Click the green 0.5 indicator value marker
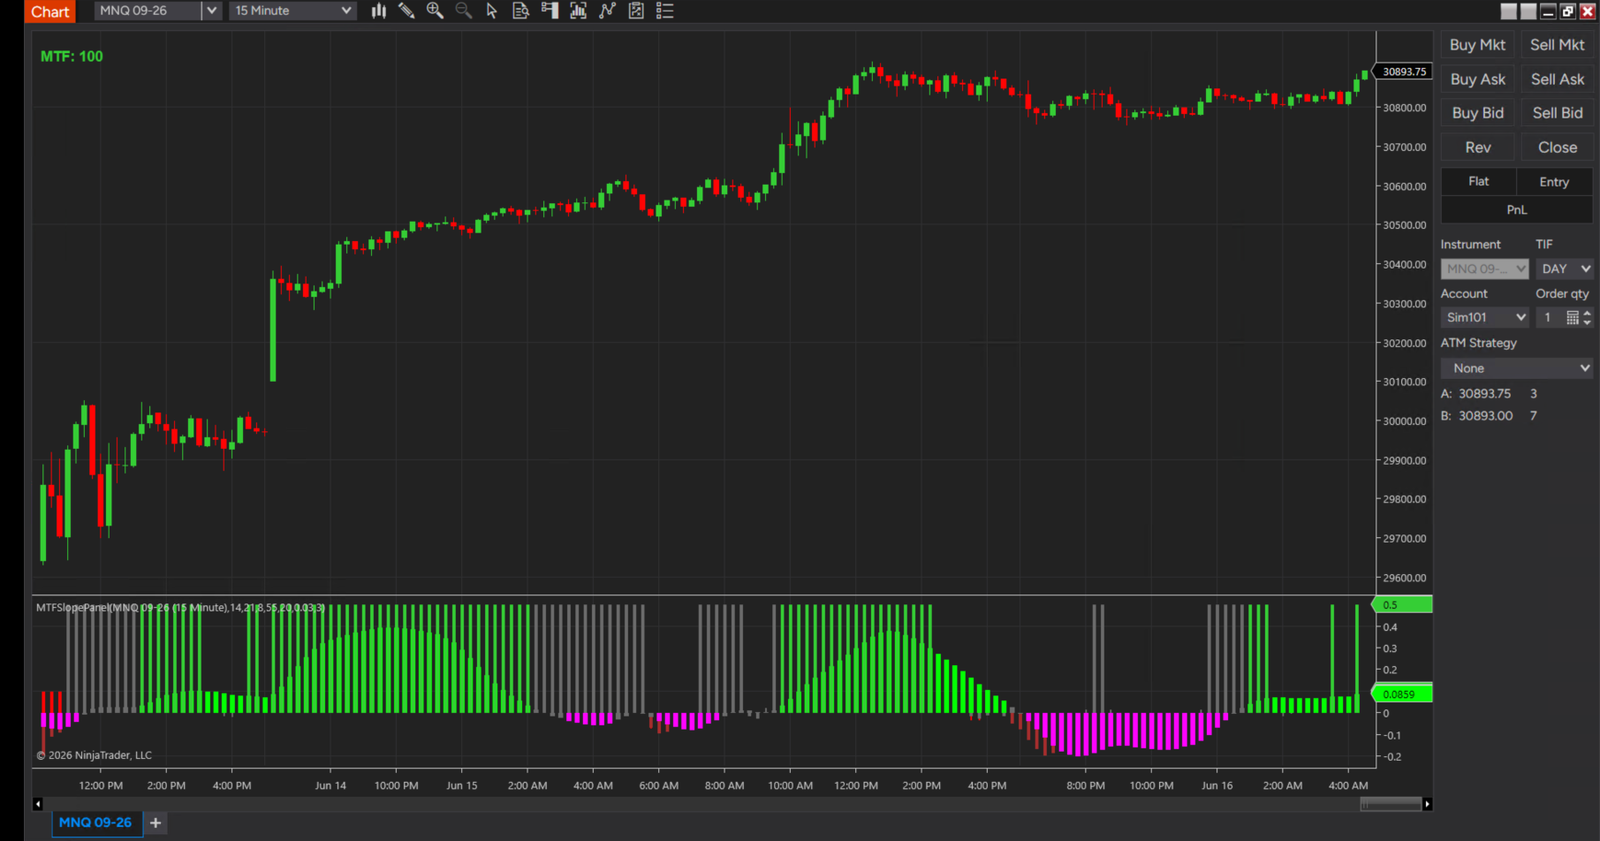The height and width of the screenshot is (841, 1600). (x=1402, y=605)
